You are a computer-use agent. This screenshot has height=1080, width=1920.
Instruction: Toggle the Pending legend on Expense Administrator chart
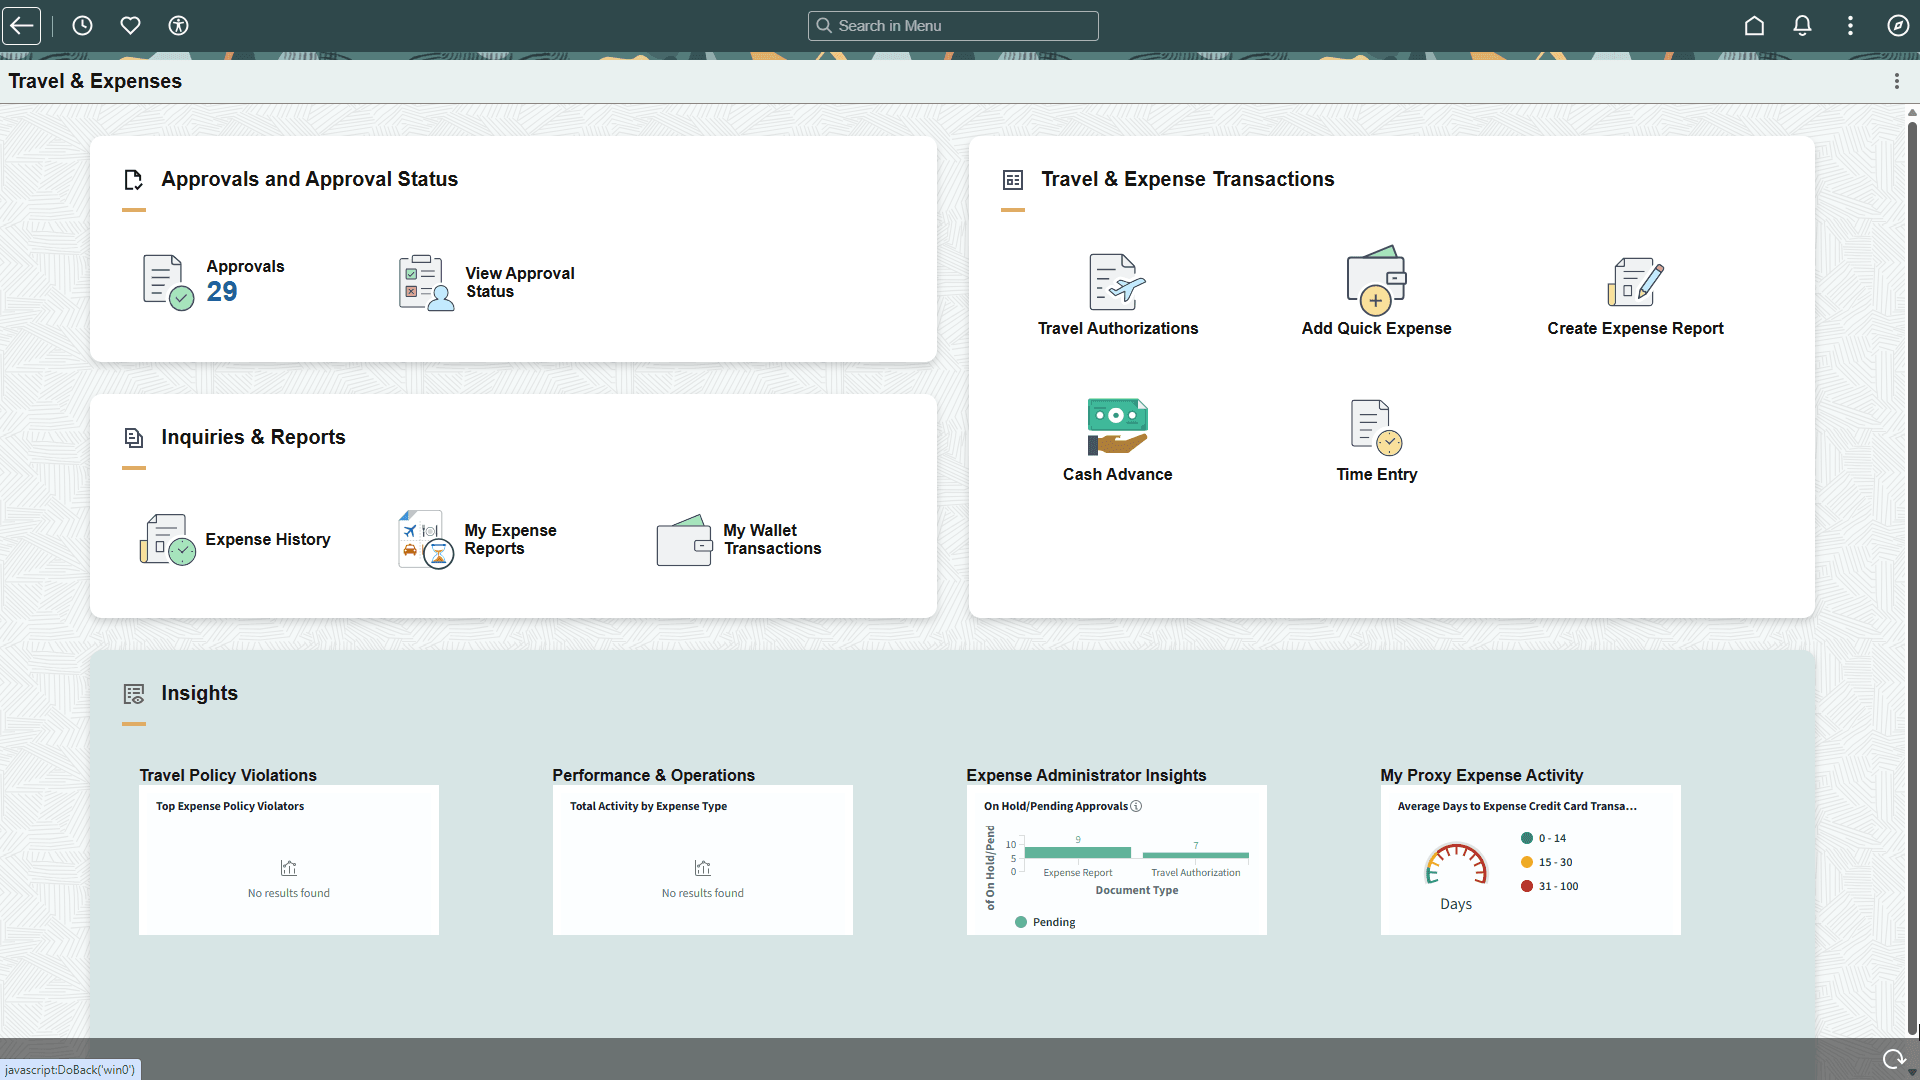1046,921
